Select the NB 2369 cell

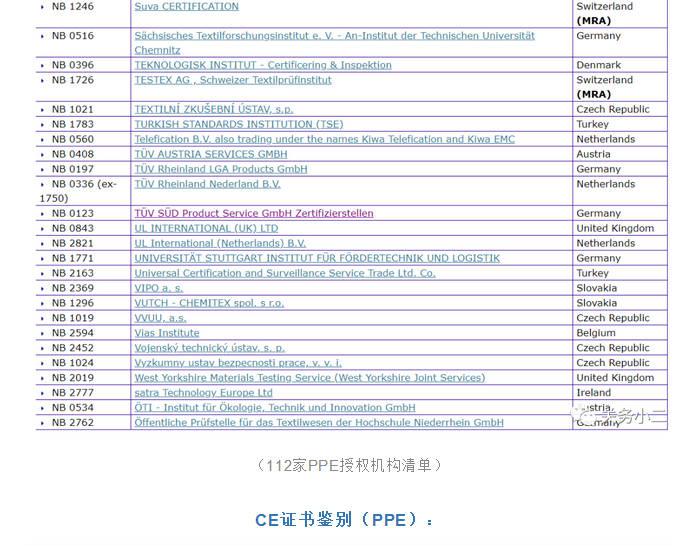tap(83, 288)
